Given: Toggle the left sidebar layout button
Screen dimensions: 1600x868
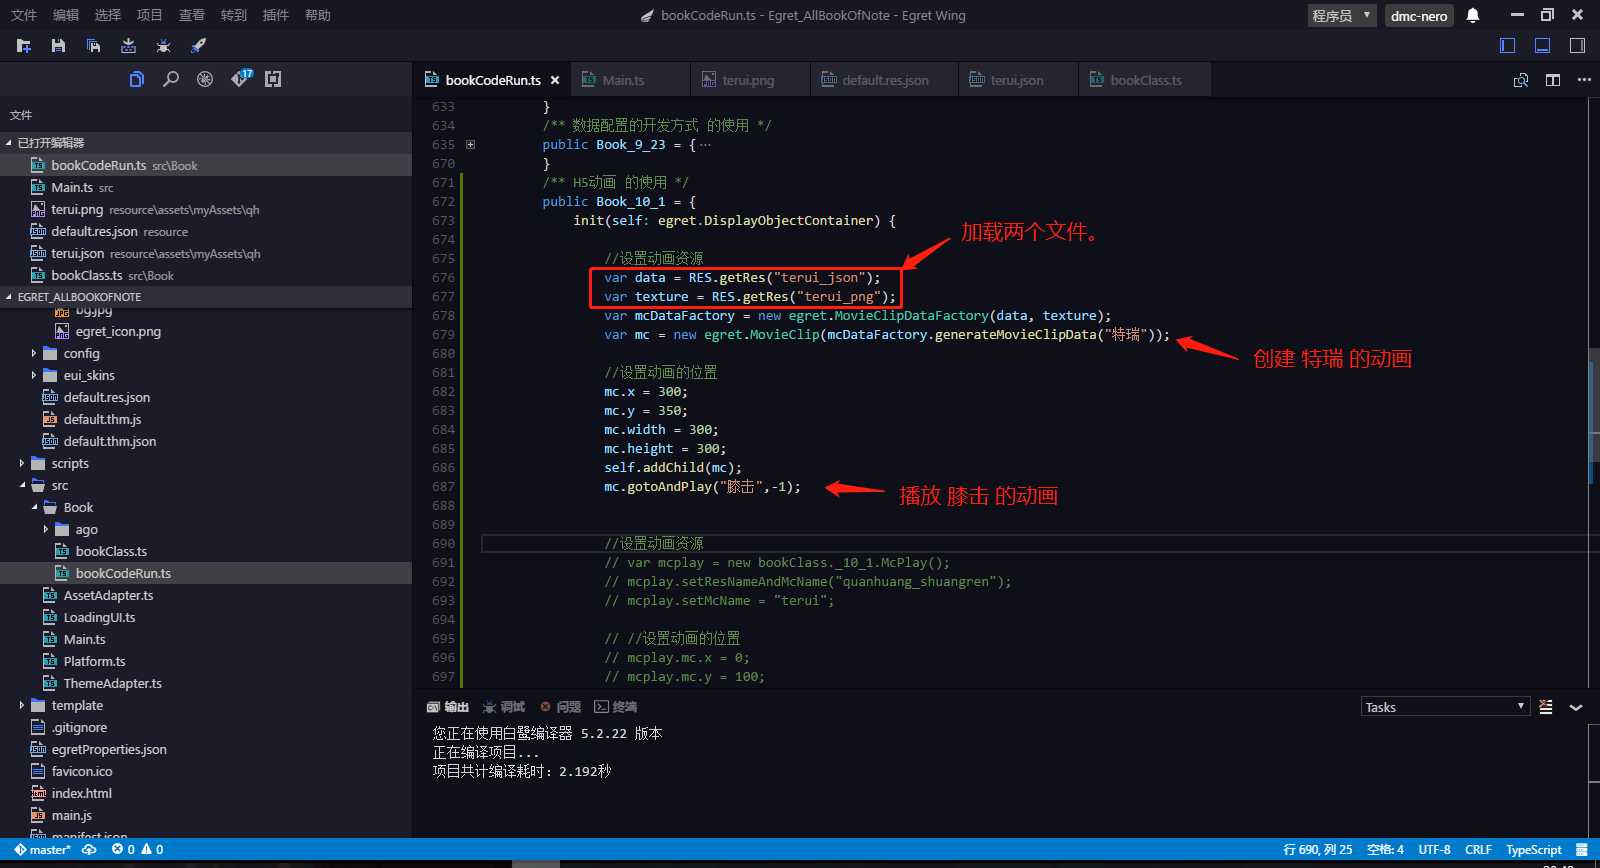Looking at the screenshot, I should coord(1508,46).
